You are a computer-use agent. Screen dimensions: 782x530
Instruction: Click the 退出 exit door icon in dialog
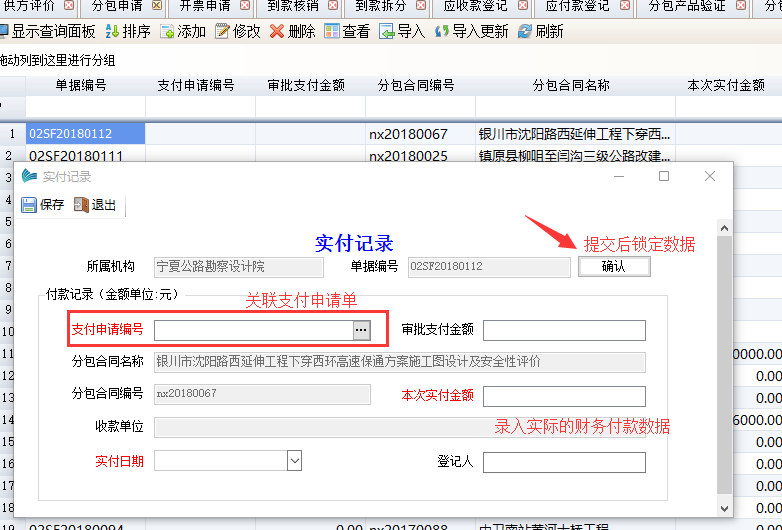point(81,204)
